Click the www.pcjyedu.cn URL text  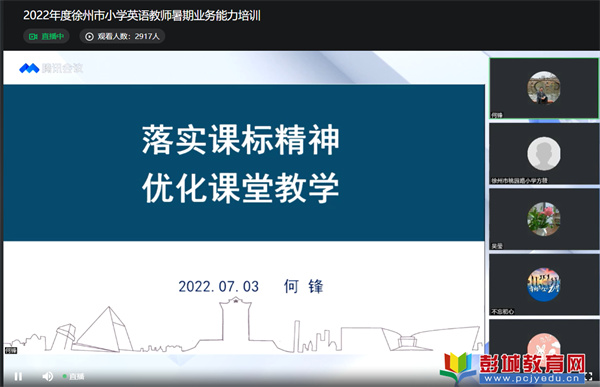(x=532, y=379)
